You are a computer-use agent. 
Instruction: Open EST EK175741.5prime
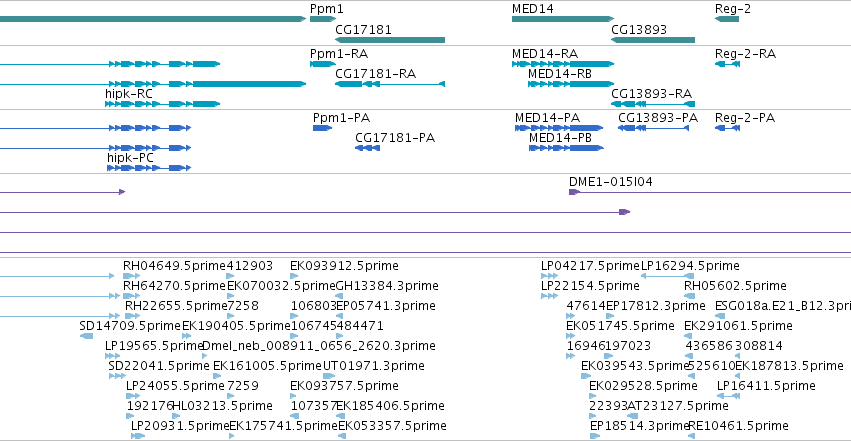click(x=283, y=426)
